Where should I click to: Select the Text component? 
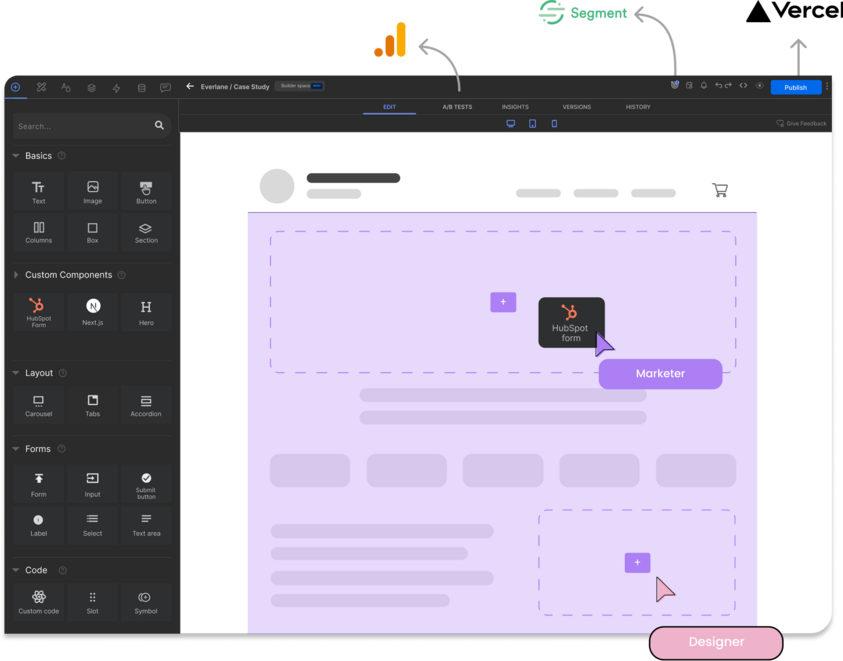(39, 191)
